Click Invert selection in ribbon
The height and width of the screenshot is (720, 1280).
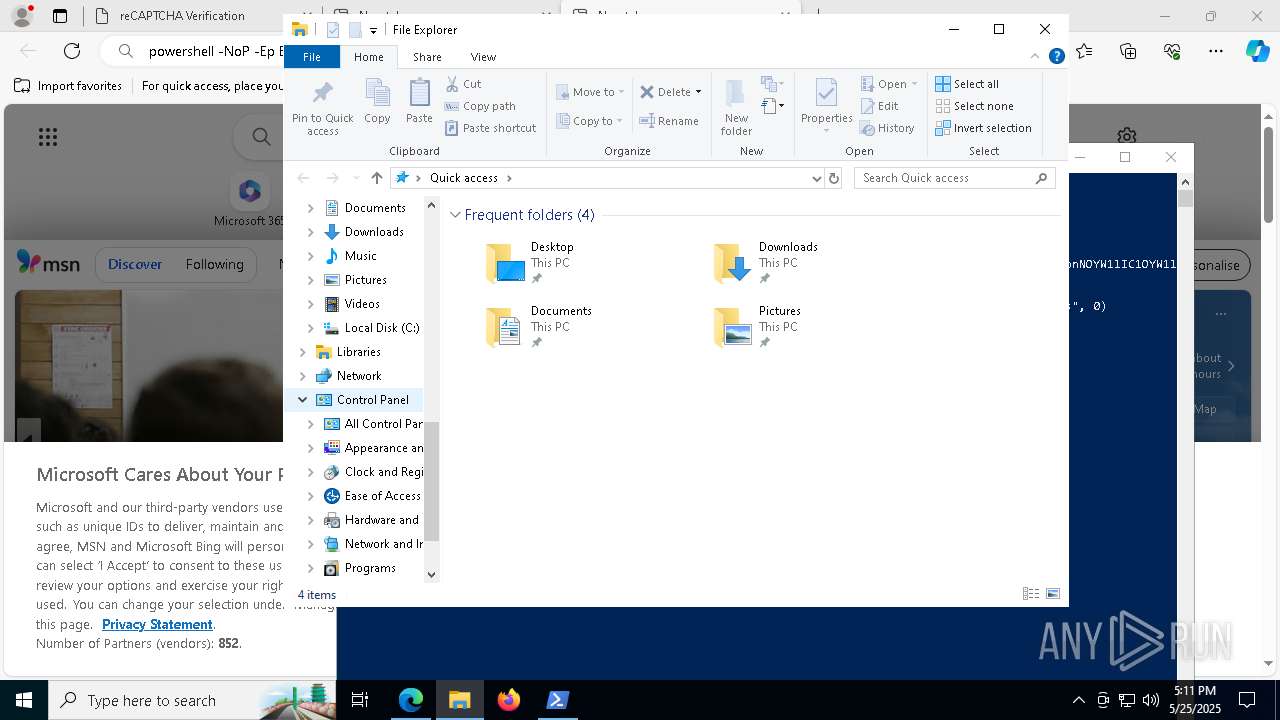(983, 128)
